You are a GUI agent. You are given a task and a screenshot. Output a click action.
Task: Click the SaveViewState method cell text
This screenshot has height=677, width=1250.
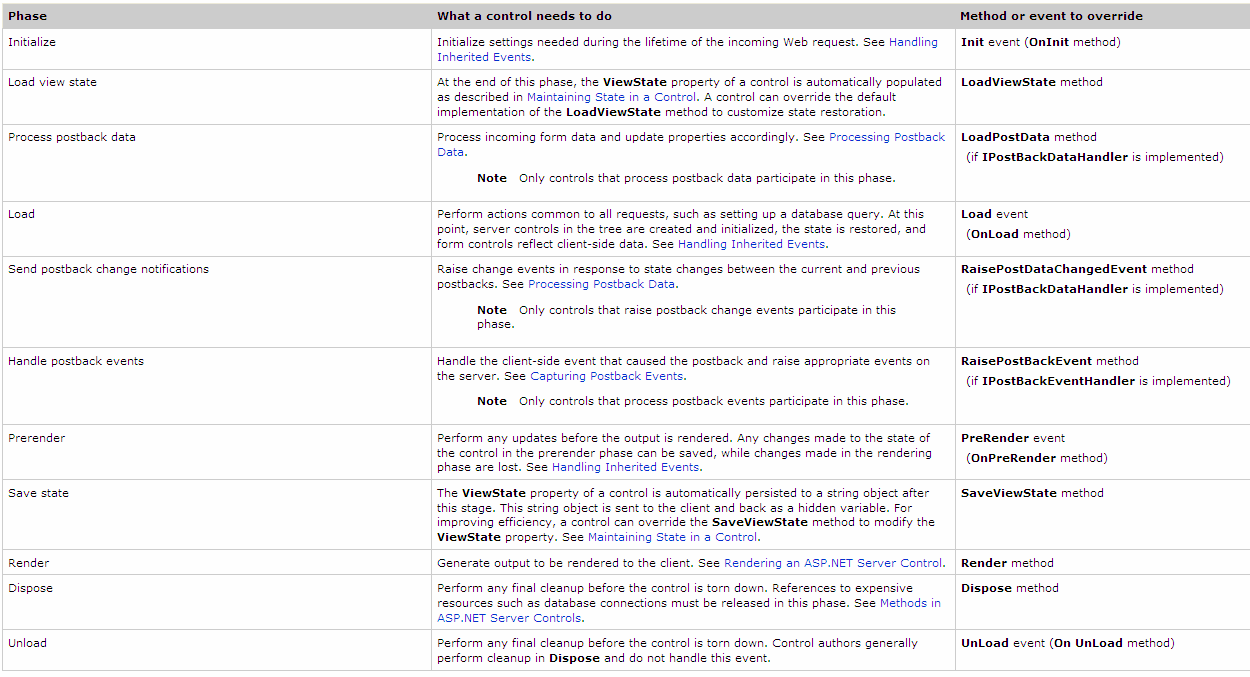(x=1032, y=493)
